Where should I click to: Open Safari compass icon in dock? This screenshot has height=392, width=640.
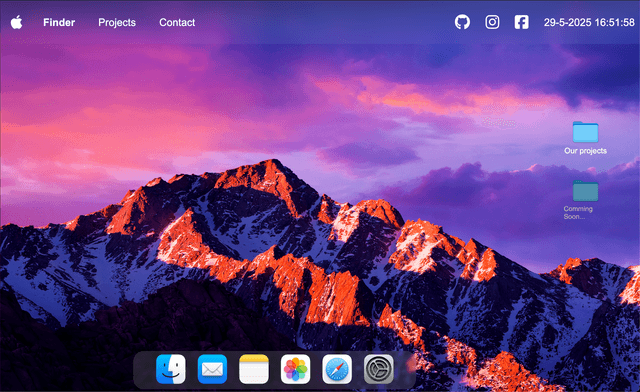[337, 369]
